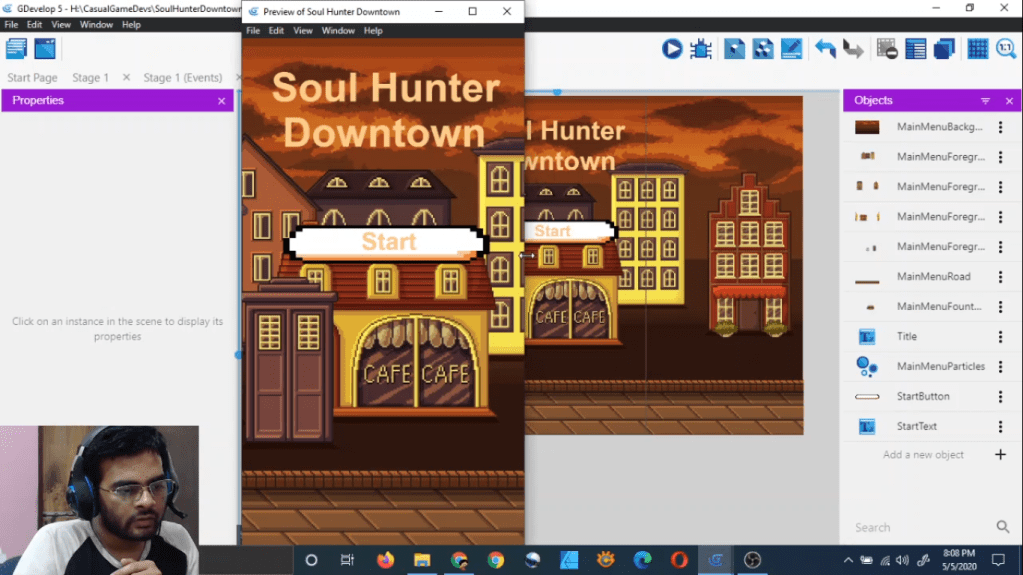Switch to the Stage 1 (Events) tab
Viewport: 1023px width, 575px height.
pyautogui.click(x=182, y=78)
